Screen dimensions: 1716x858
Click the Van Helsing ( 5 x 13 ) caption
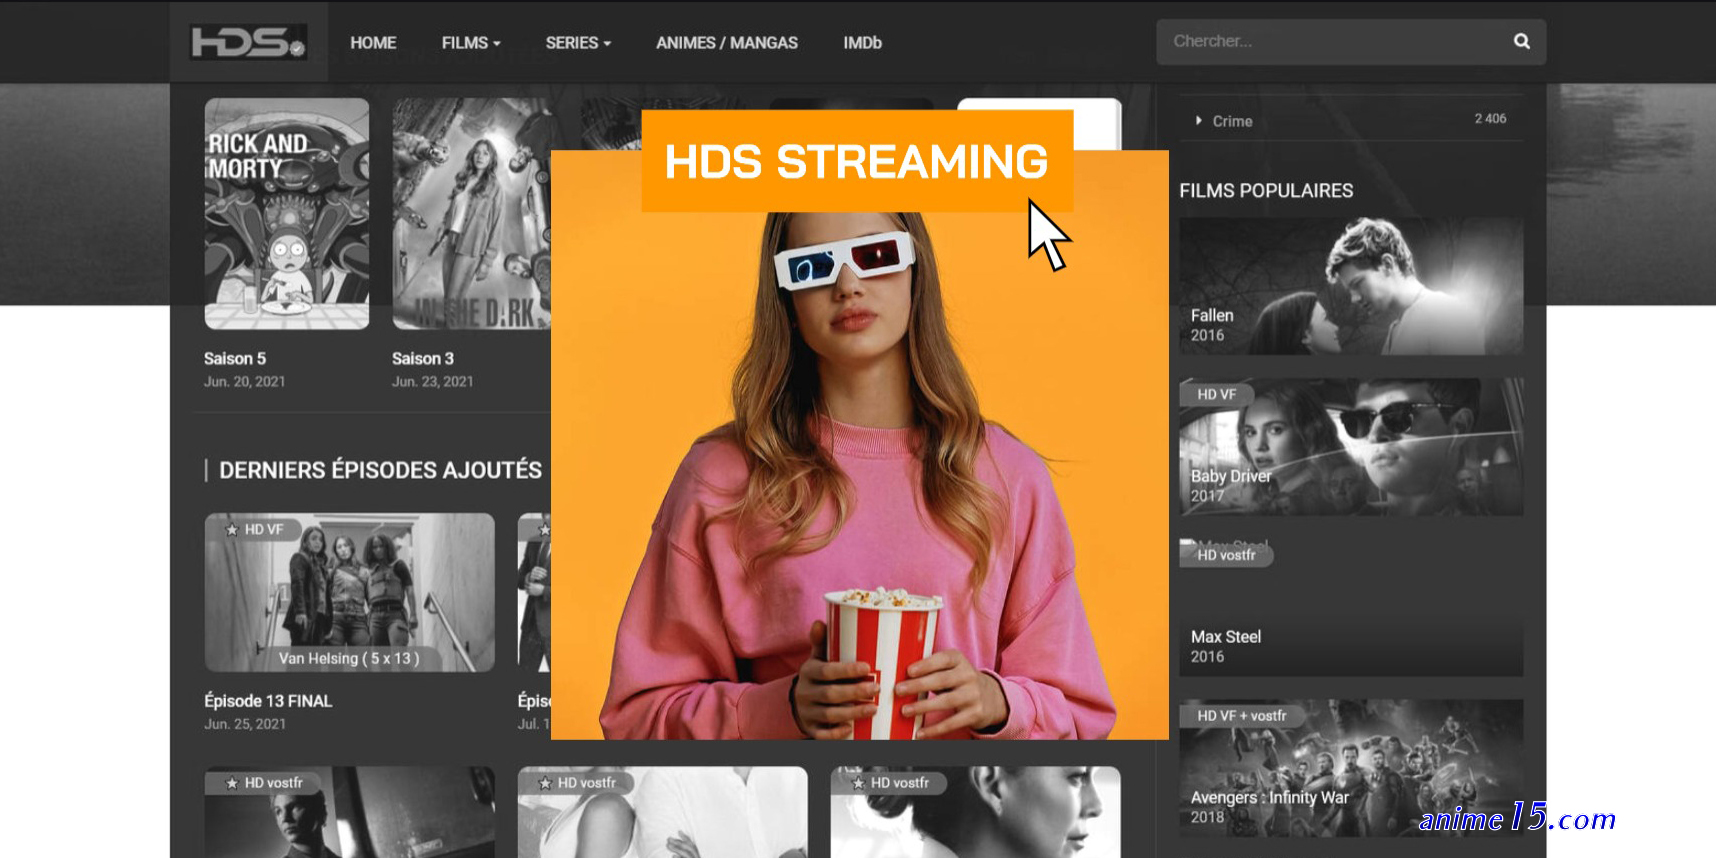click(349, 658)
